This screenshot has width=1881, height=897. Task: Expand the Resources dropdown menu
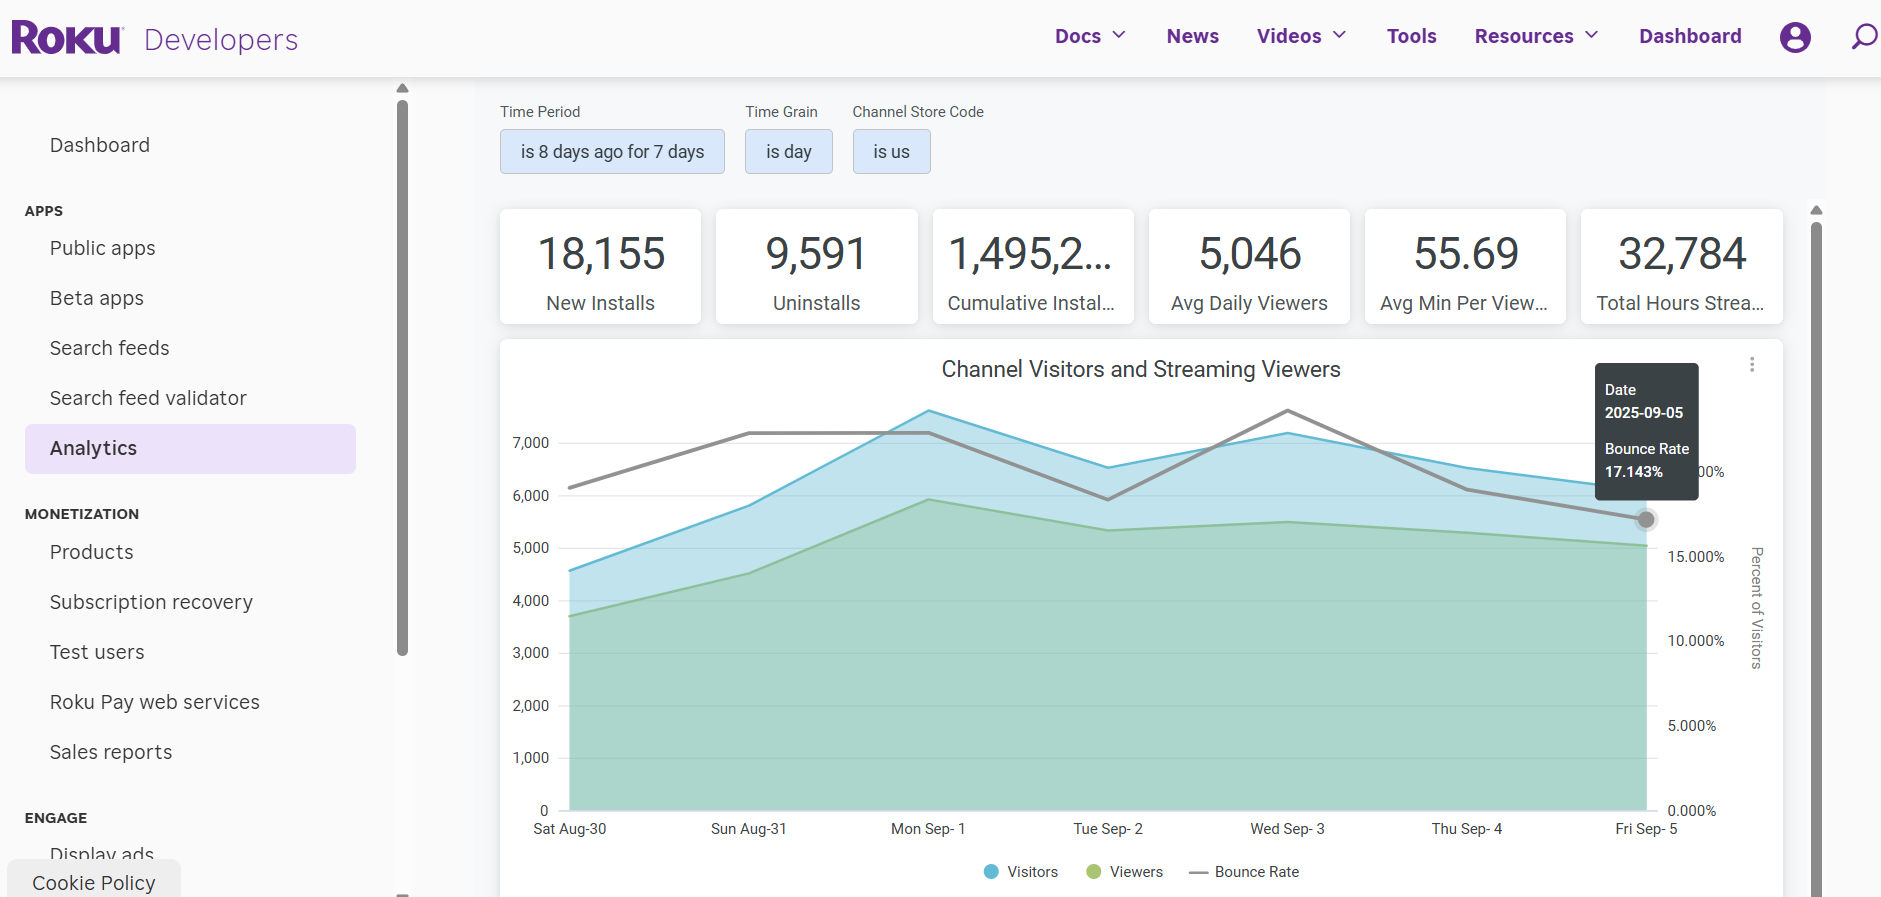click(1536, 36)
